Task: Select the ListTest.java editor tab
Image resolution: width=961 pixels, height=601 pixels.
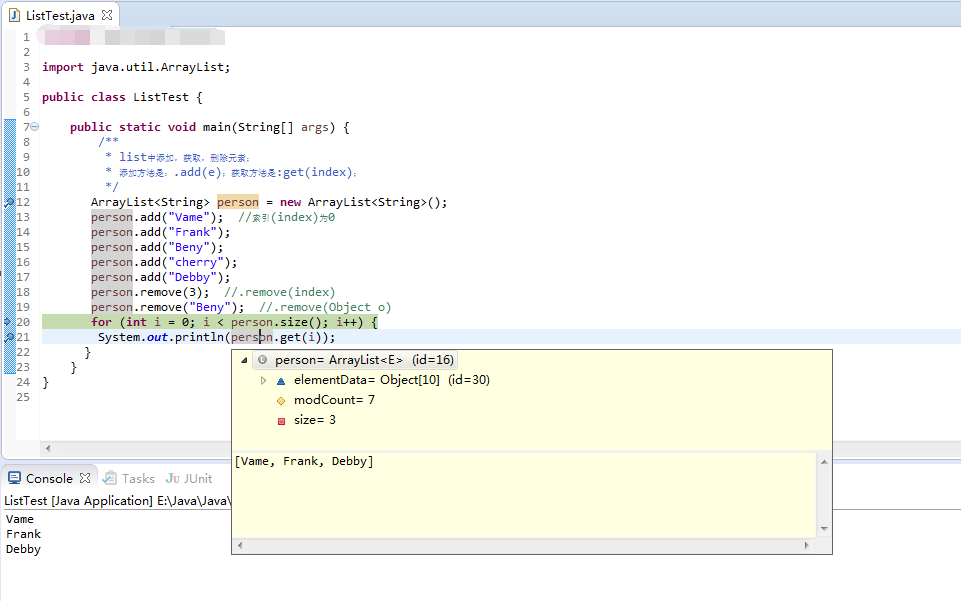Action: click(x=60, y=15)
